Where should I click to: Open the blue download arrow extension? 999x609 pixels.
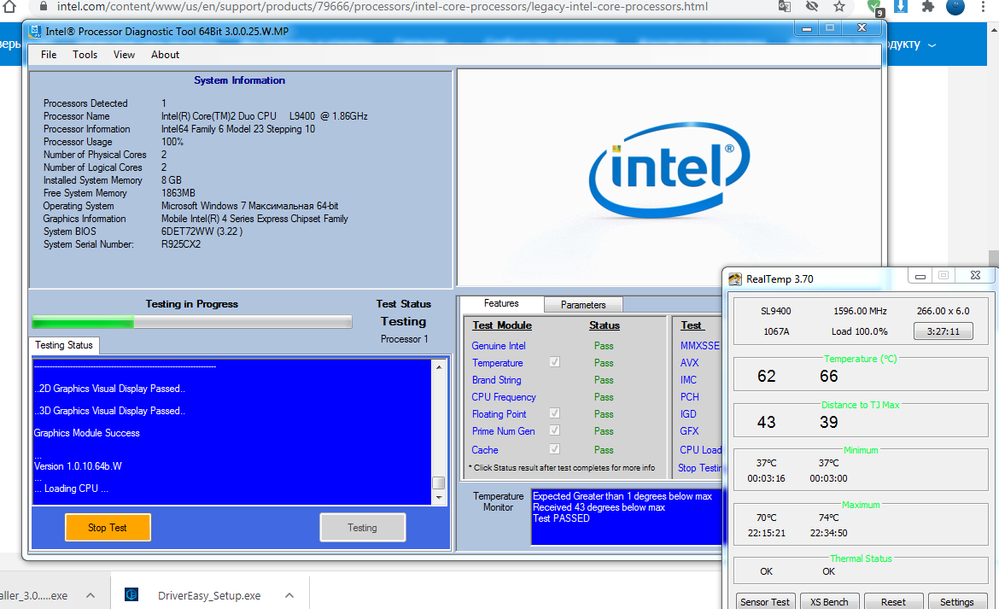click(901, 6)
